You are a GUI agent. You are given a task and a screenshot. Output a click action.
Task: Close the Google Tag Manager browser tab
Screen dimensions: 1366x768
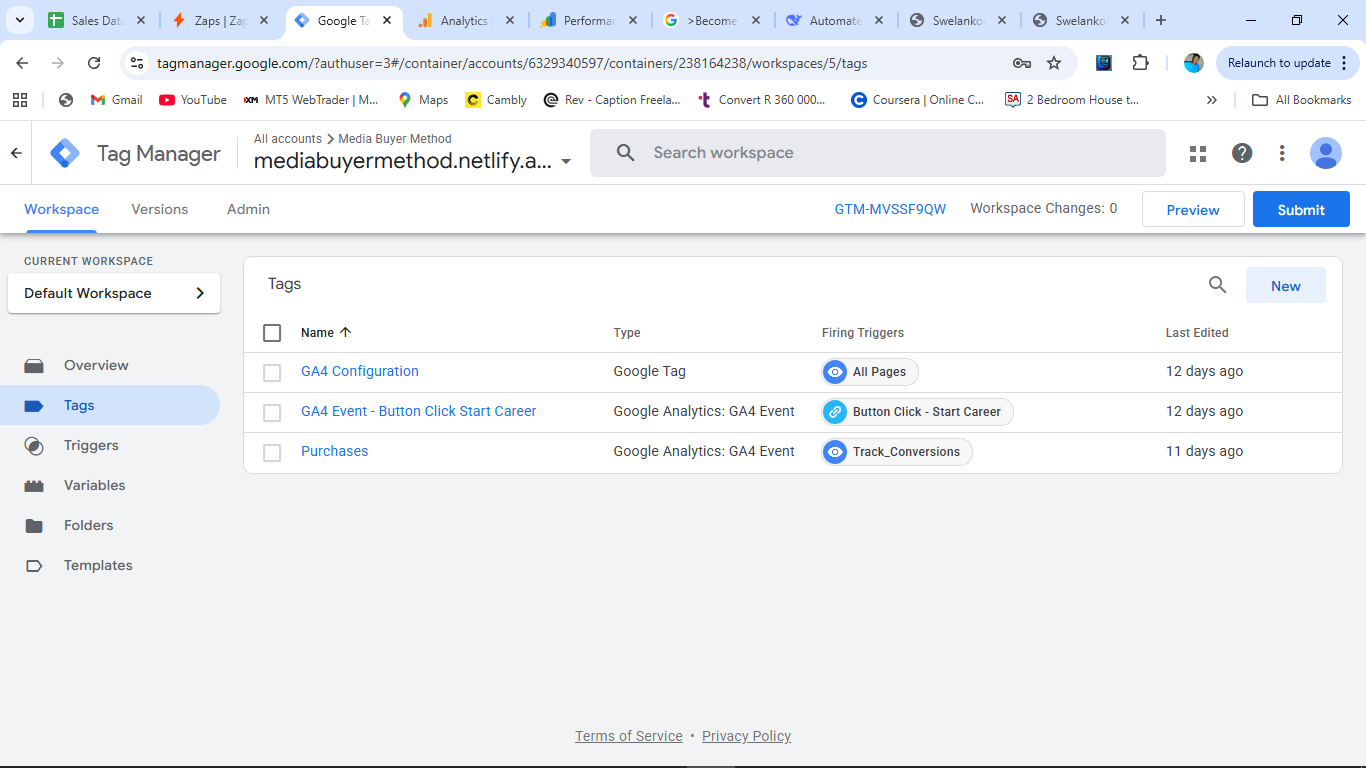[x=387, y=20]
